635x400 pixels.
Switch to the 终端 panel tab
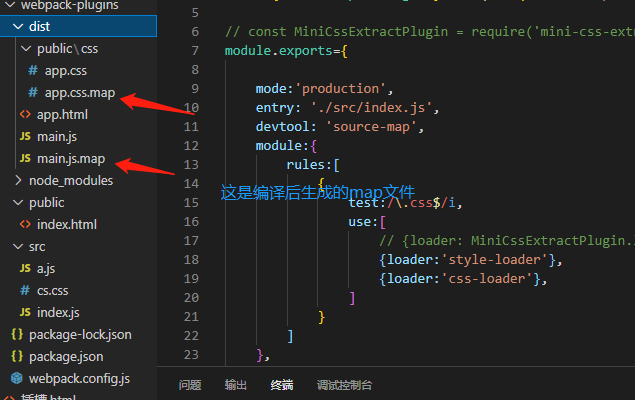281,385
